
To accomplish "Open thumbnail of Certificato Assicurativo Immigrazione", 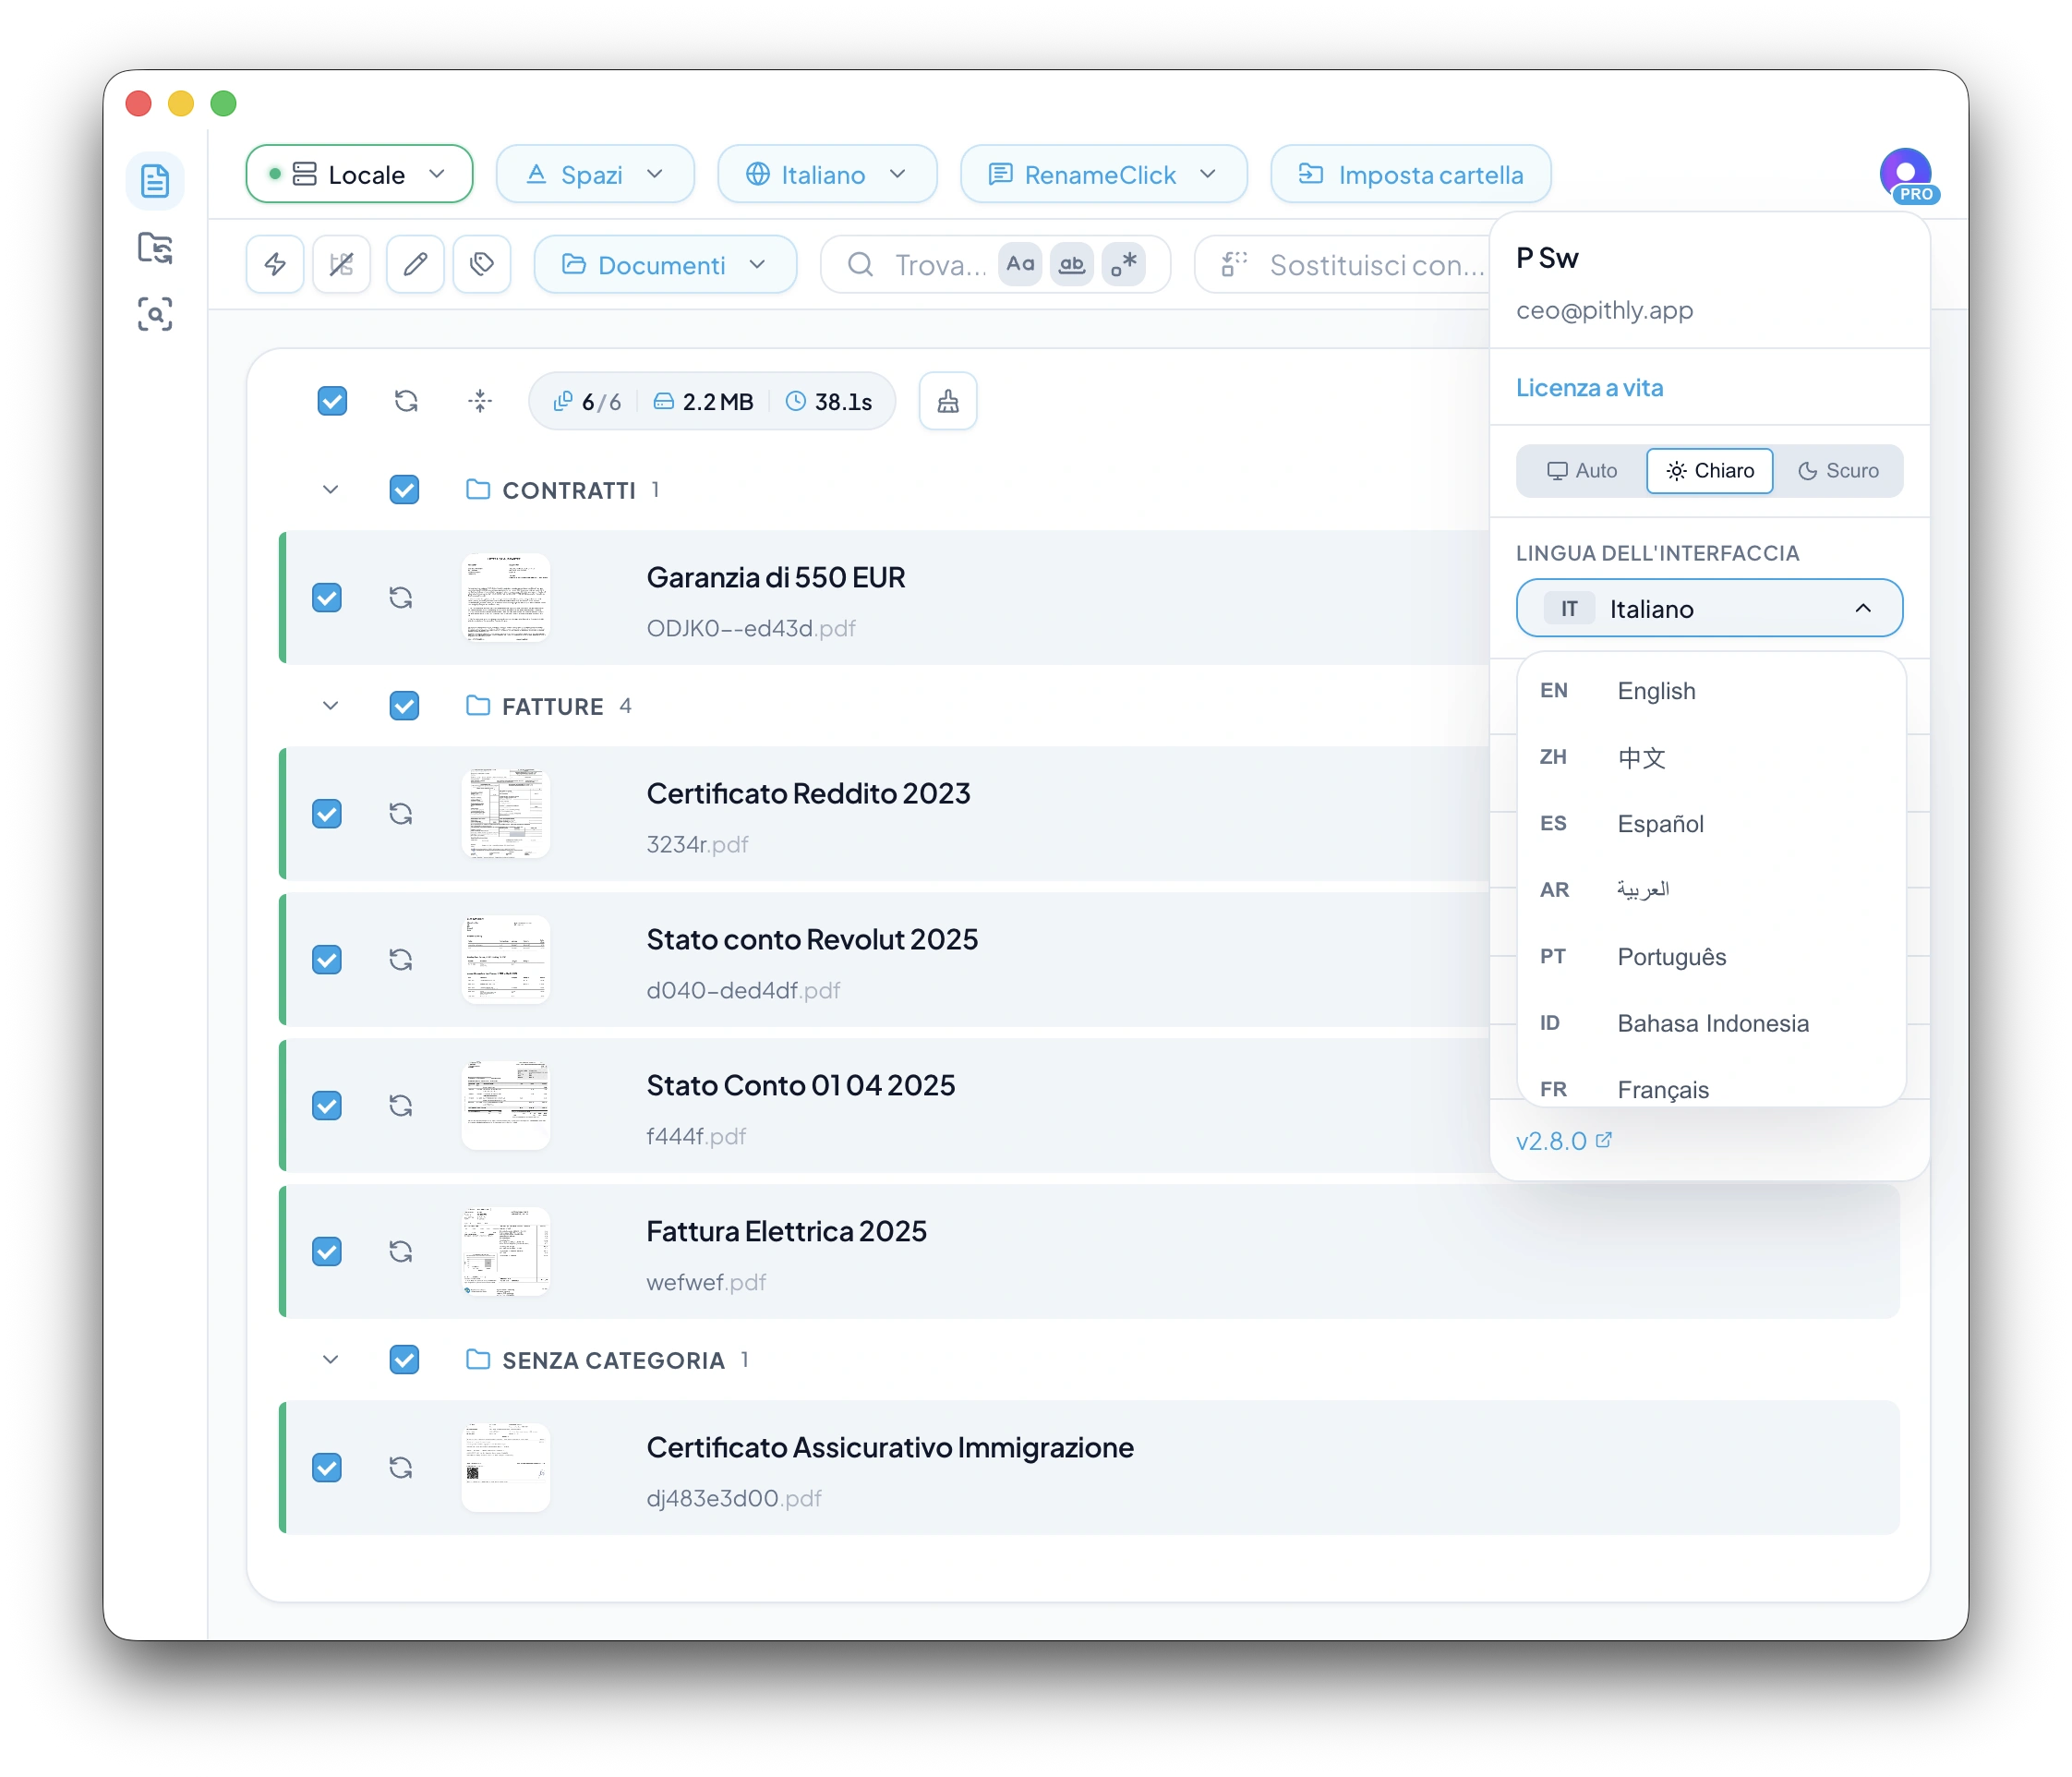I will (x=506, y=1468).
